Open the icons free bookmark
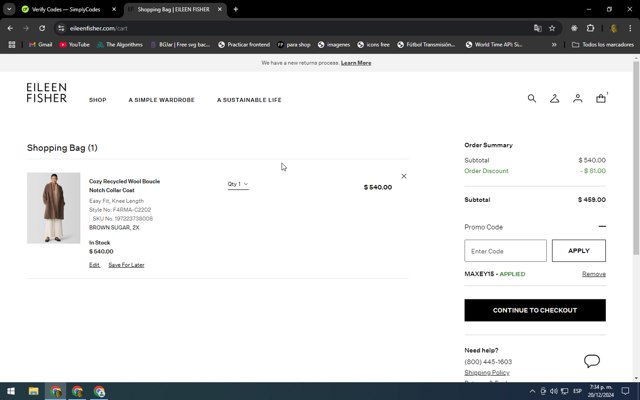Screen dimensions: 640x400 [x=373, y=44]
